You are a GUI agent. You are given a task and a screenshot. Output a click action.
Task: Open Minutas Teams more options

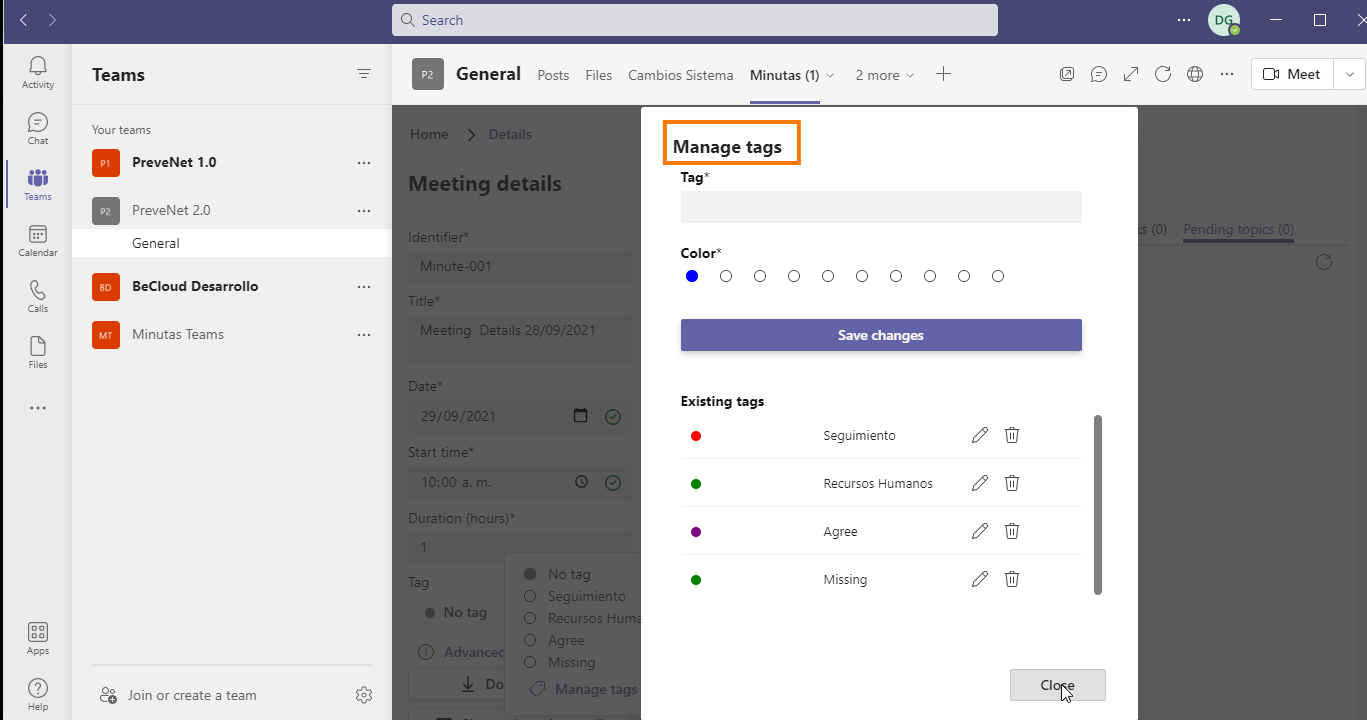tap(364, 334)
